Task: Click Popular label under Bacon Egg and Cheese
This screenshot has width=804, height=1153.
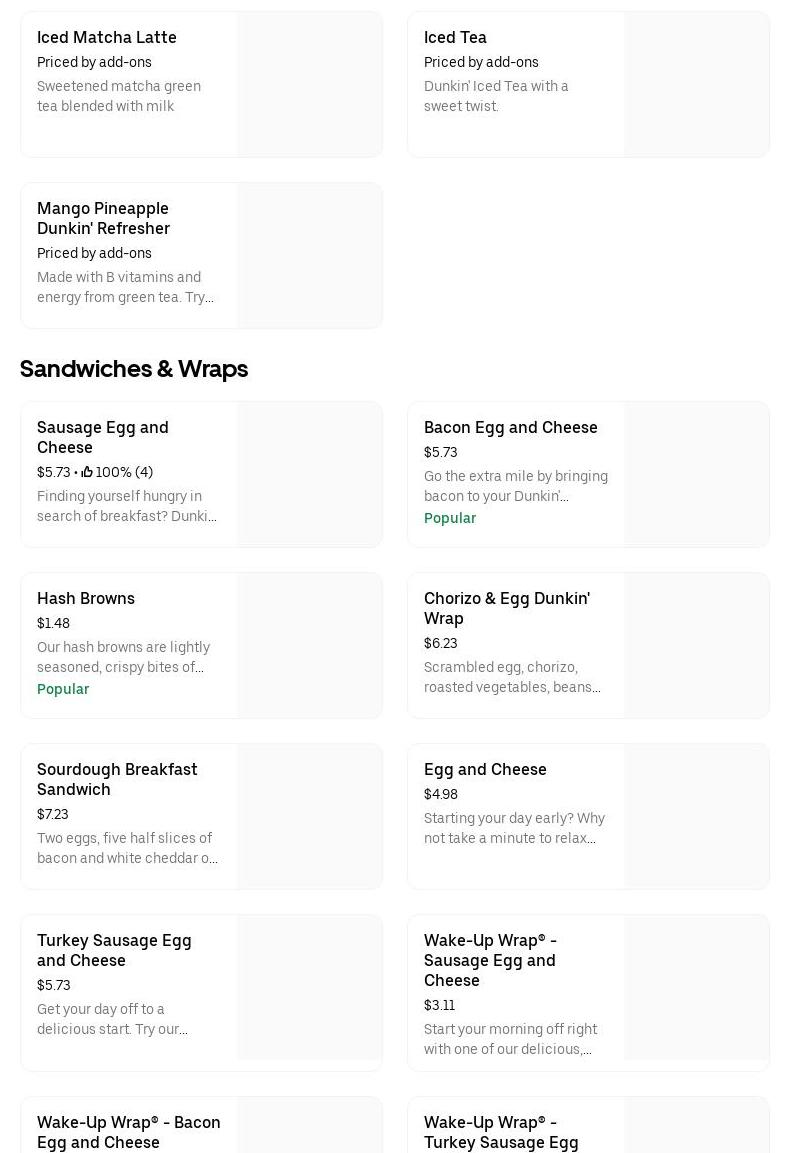Action: coord(450,518)
